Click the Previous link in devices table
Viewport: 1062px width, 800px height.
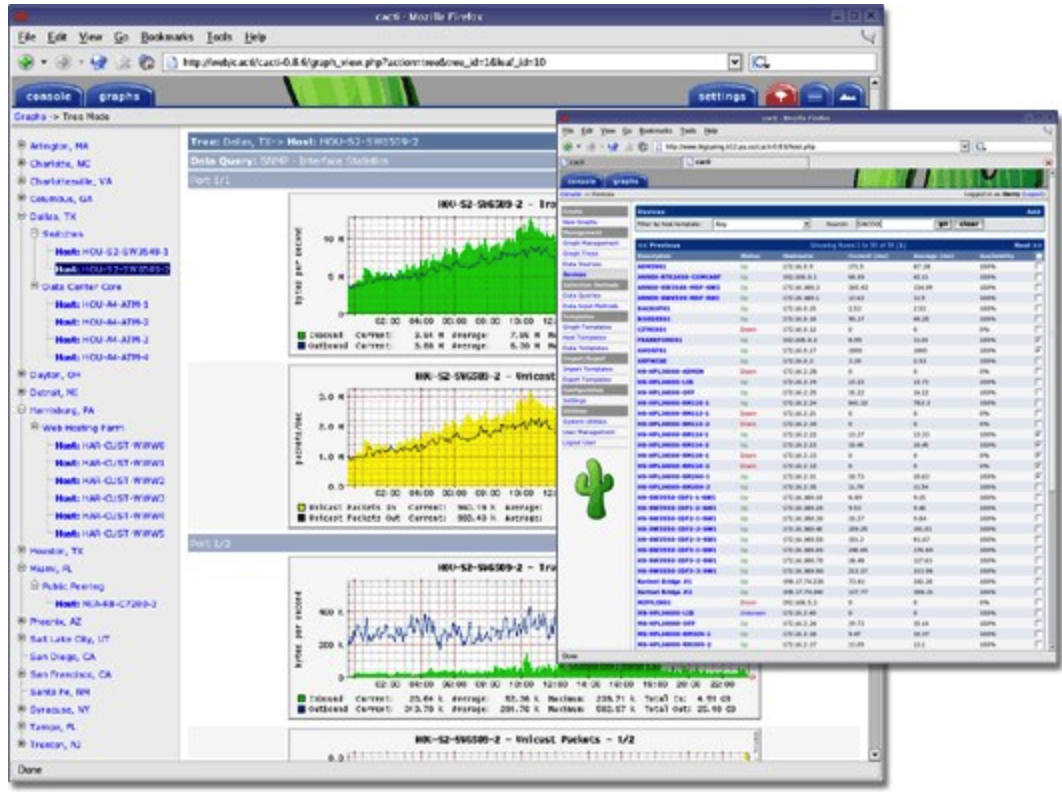click(659, 245)
